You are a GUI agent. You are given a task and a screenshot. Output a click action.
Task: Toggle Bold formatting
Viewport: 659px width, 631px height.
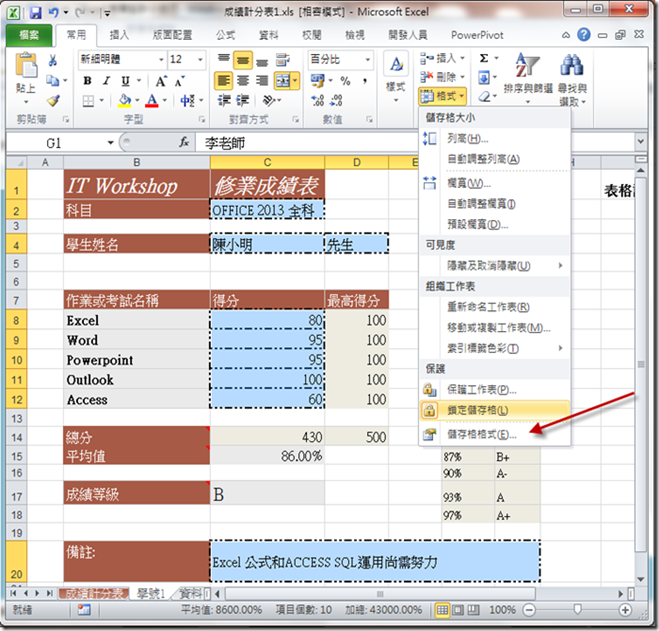87,81
